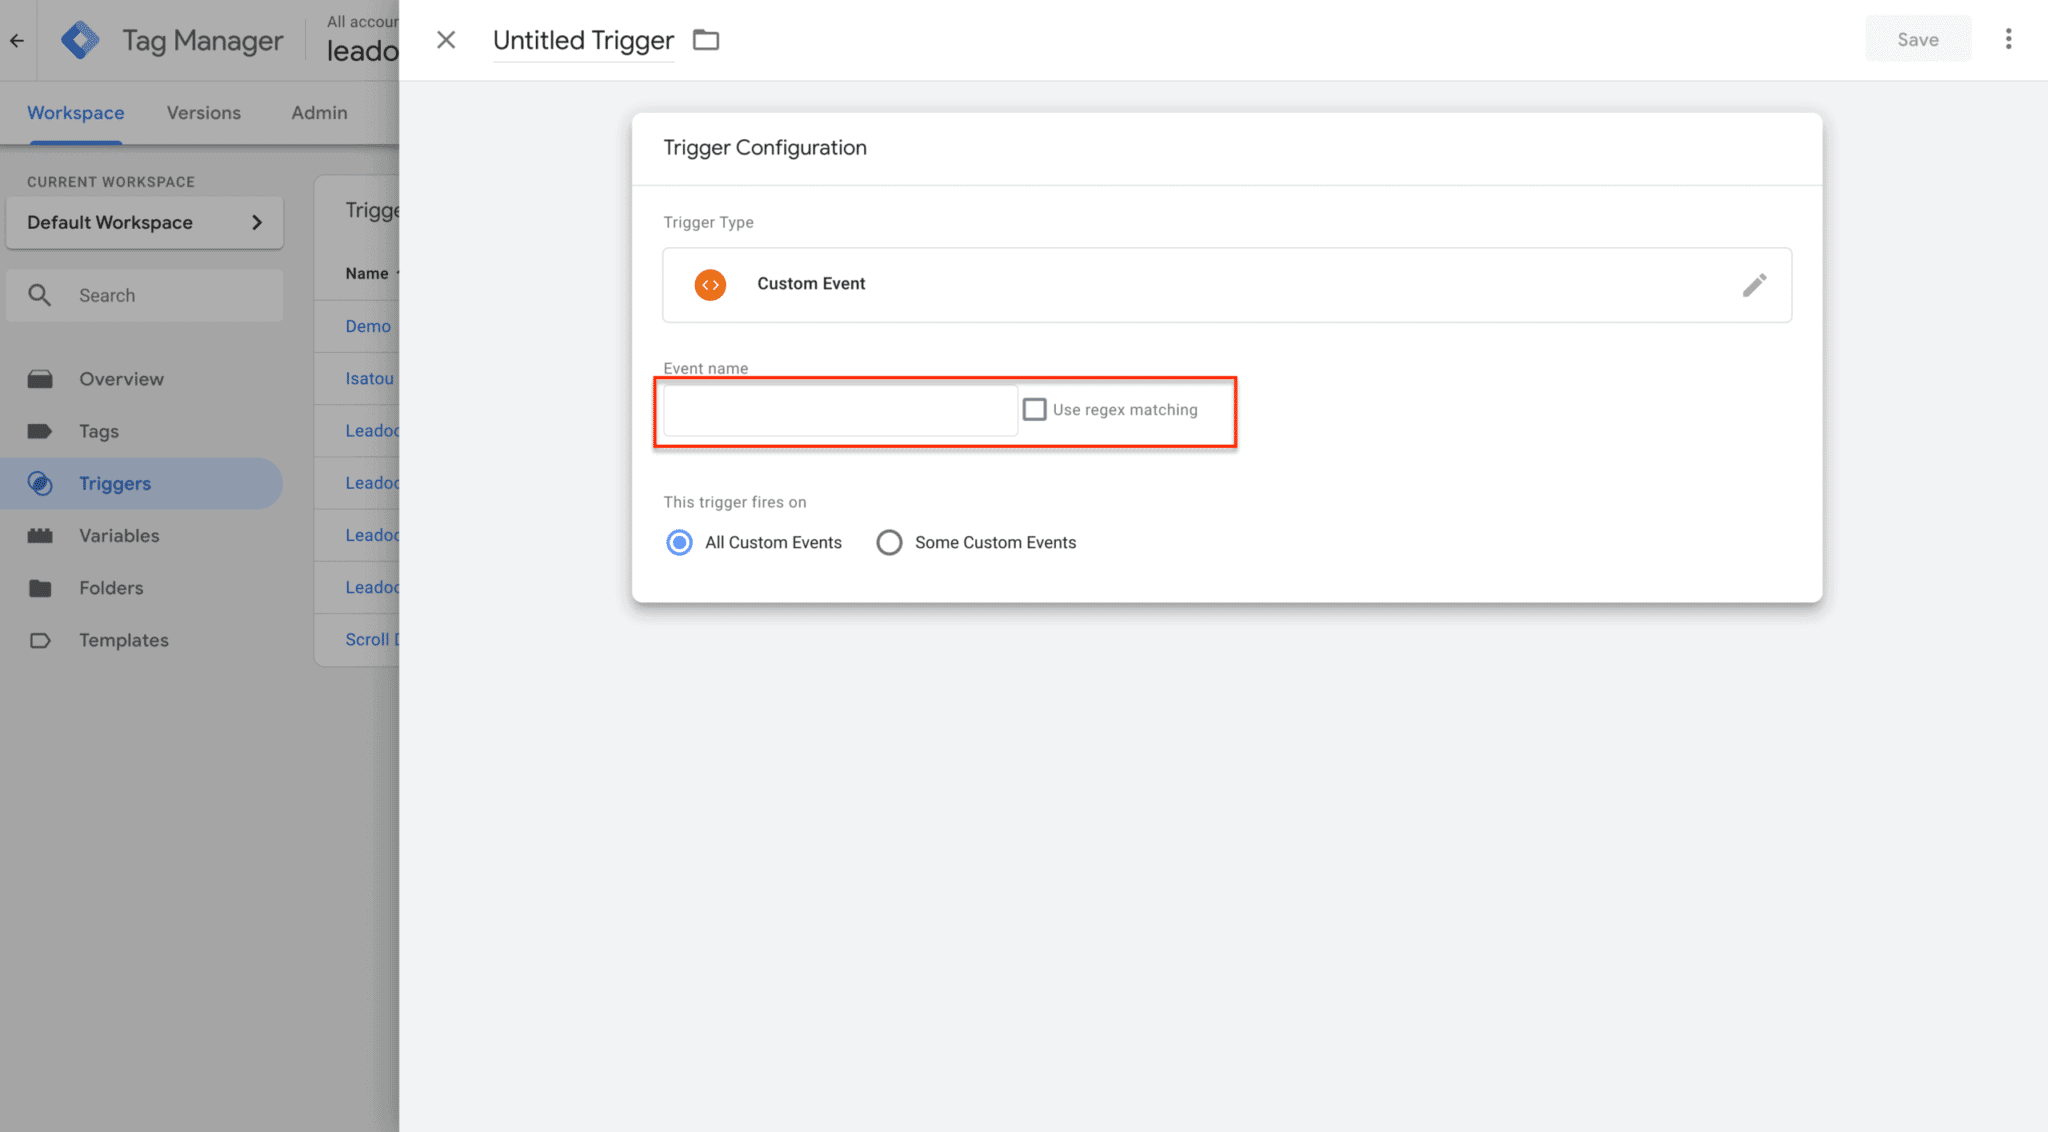Open the Demo trigger
The width and height of the screenshot is (2048, 1132).
coord(366,325)
